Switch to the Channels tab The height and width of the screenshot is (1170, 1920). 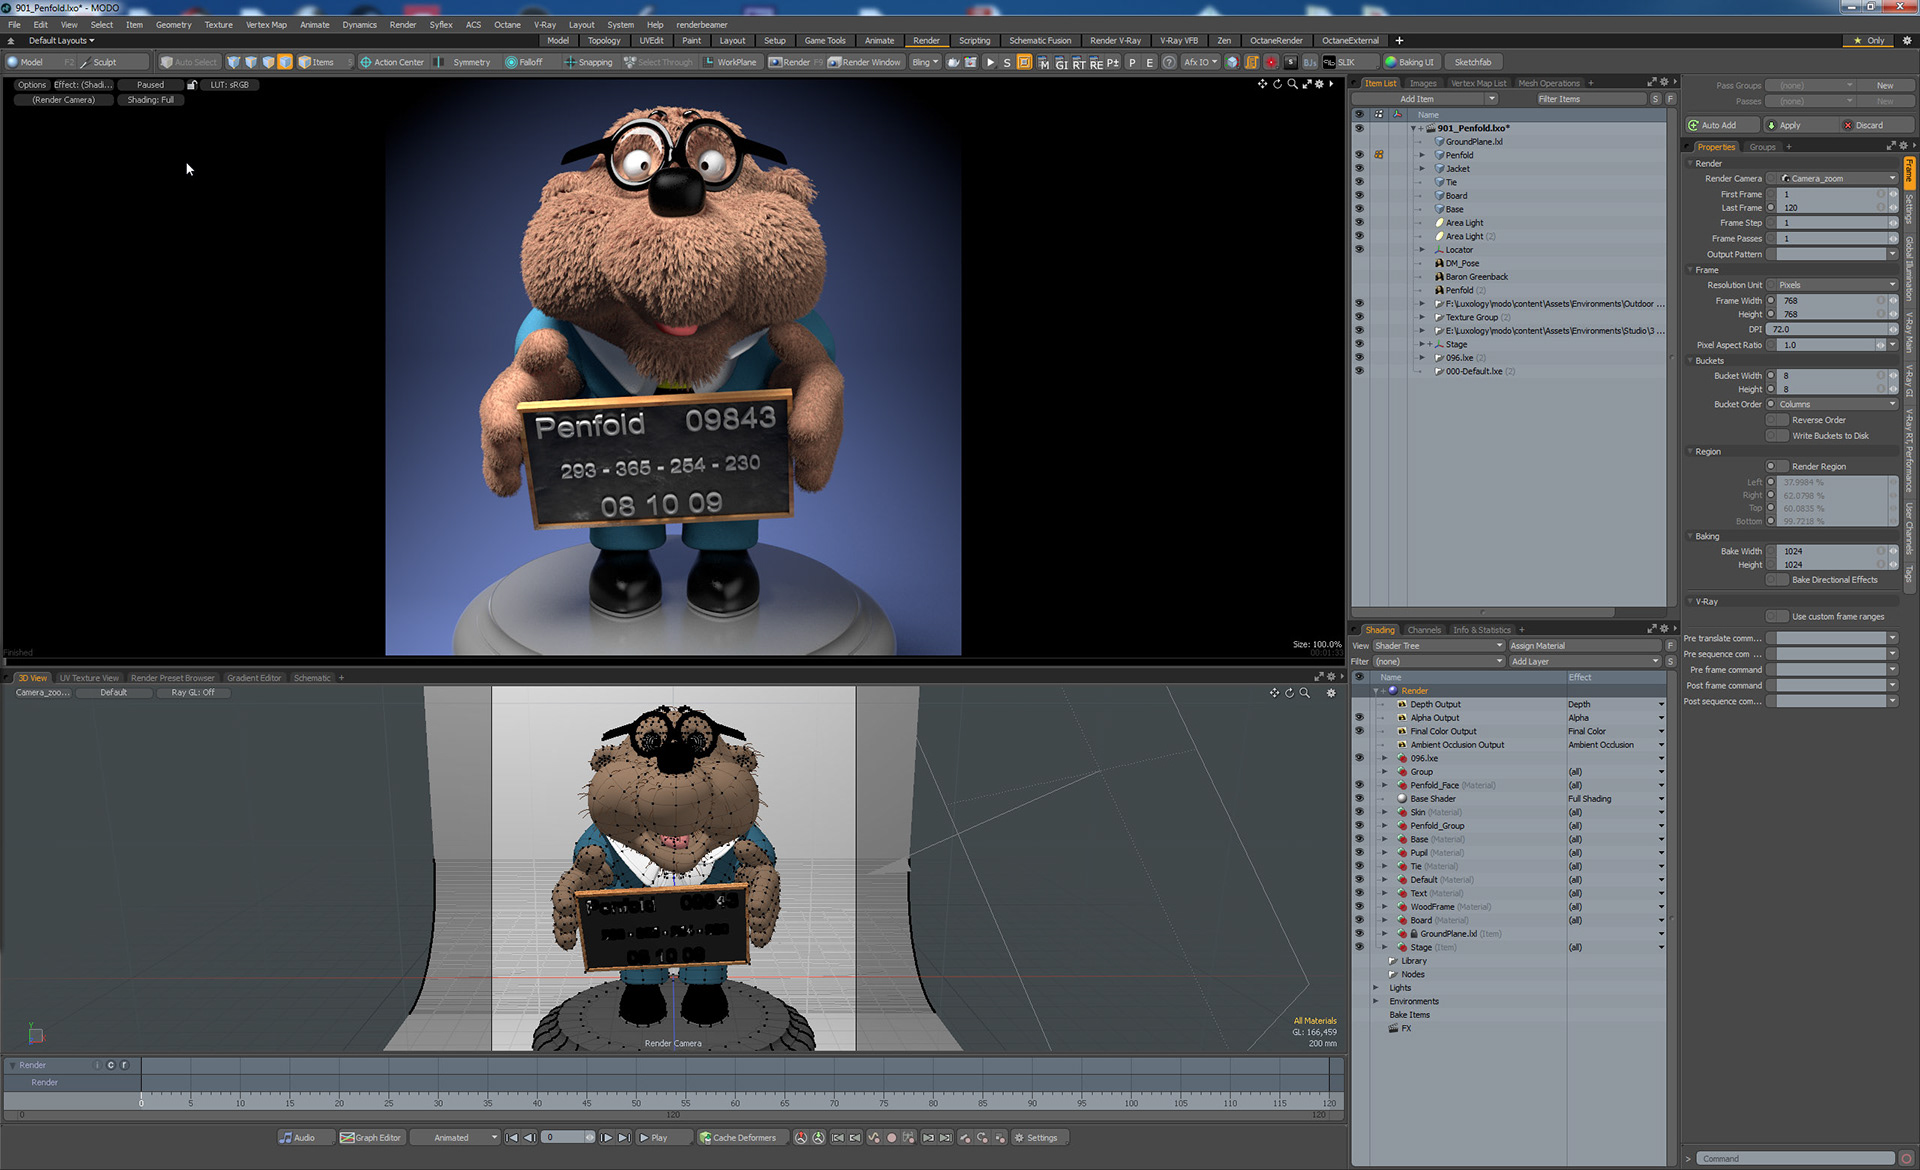point(1424,630)
